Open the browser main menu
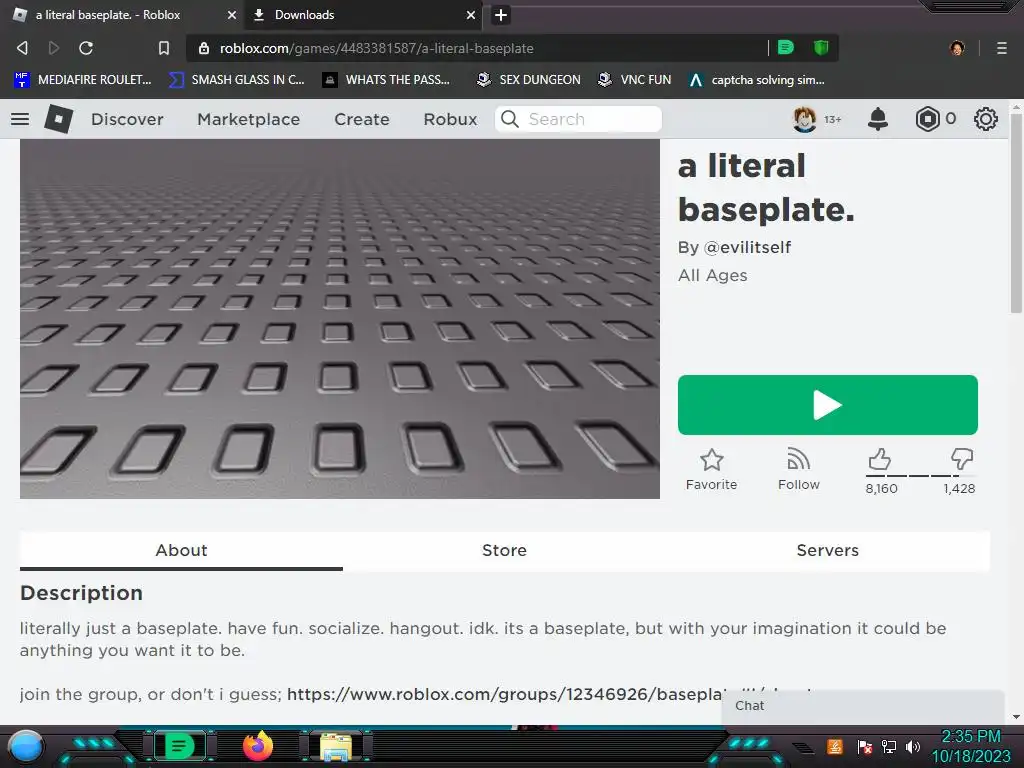The image size is (1024, 768). pos(1002,48)
